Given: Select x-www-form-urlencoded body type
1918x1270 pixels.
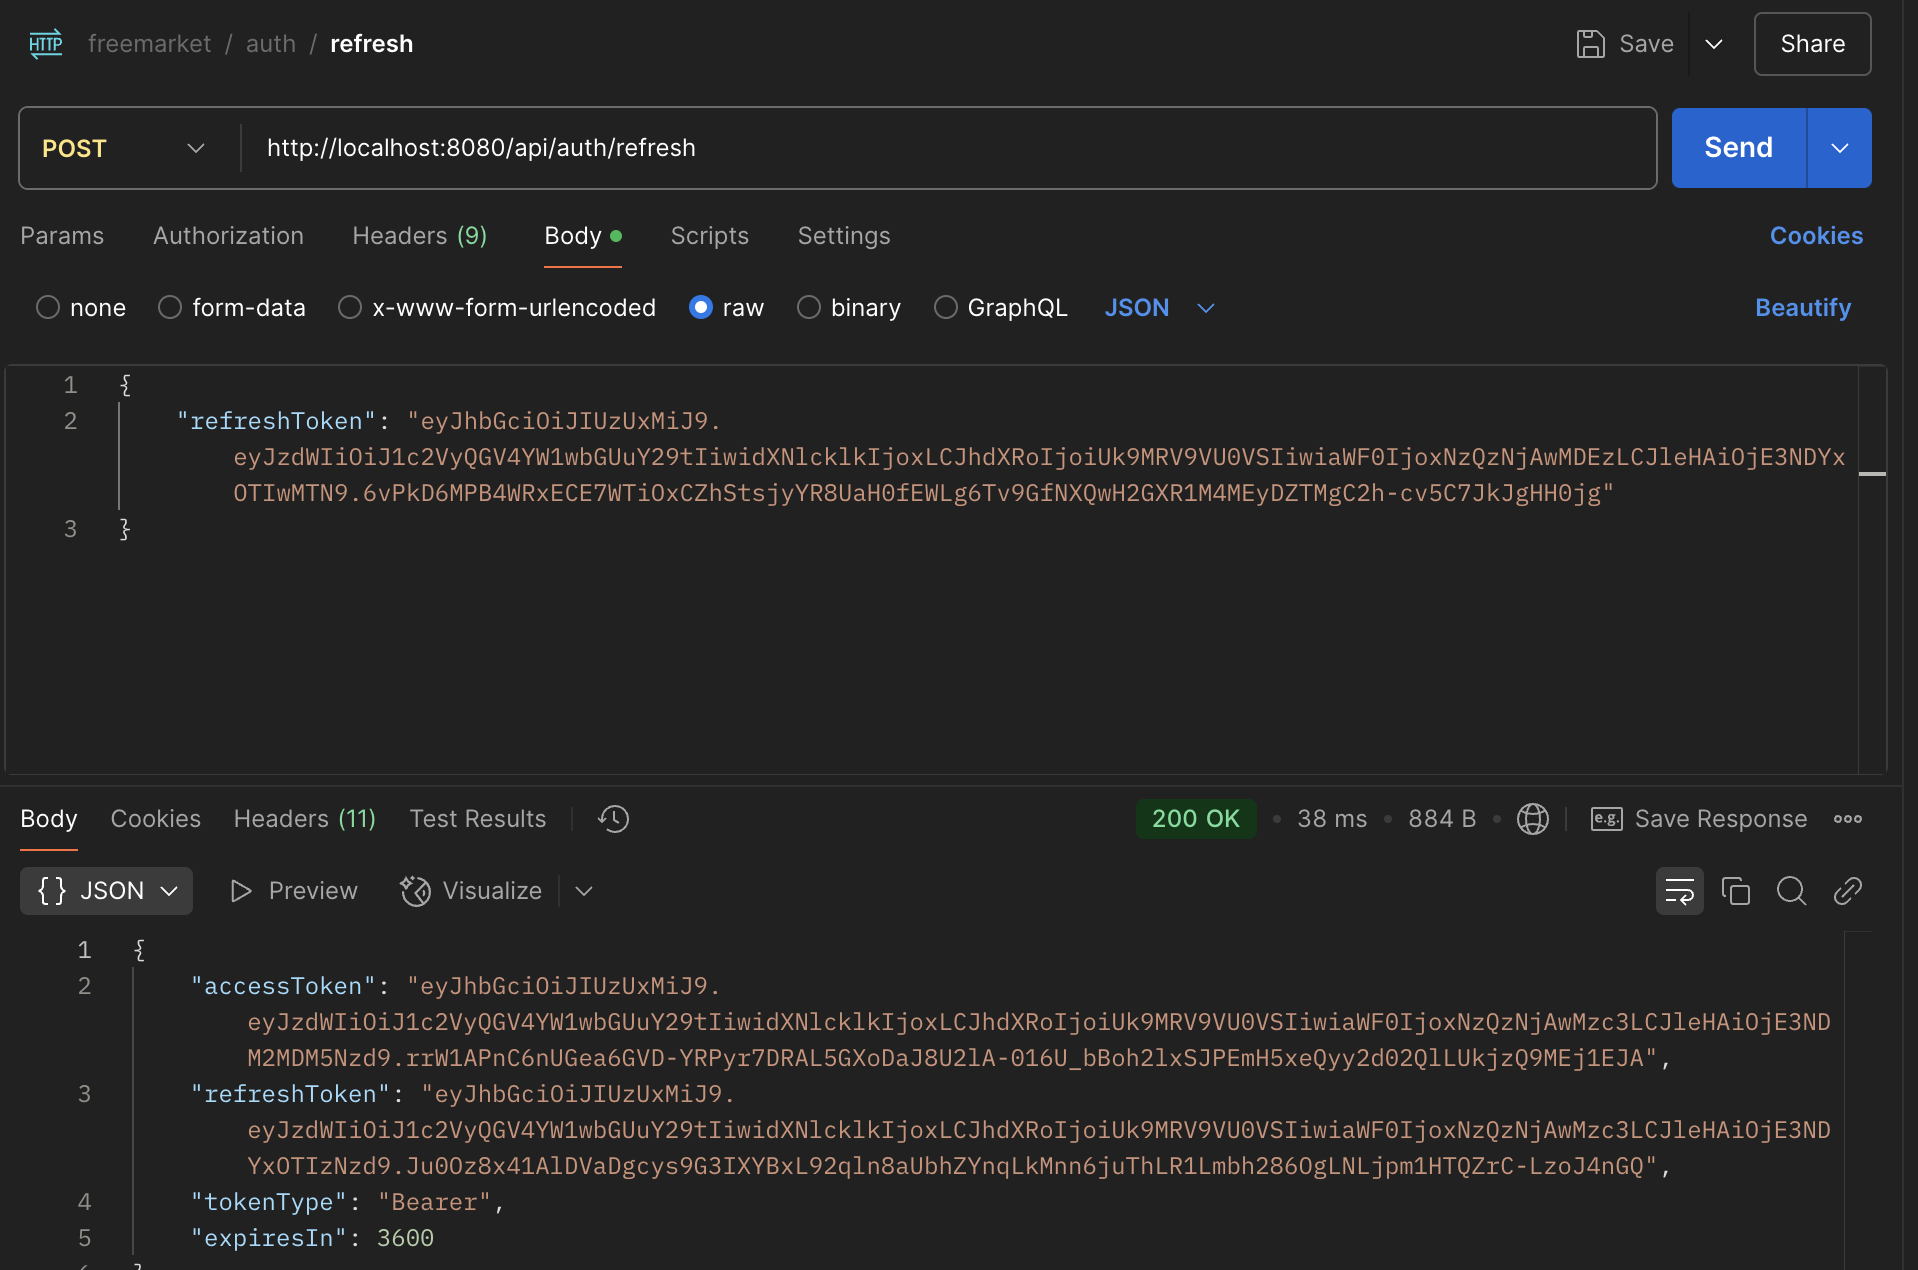Looking at the screenshot, I should (350, 308).
